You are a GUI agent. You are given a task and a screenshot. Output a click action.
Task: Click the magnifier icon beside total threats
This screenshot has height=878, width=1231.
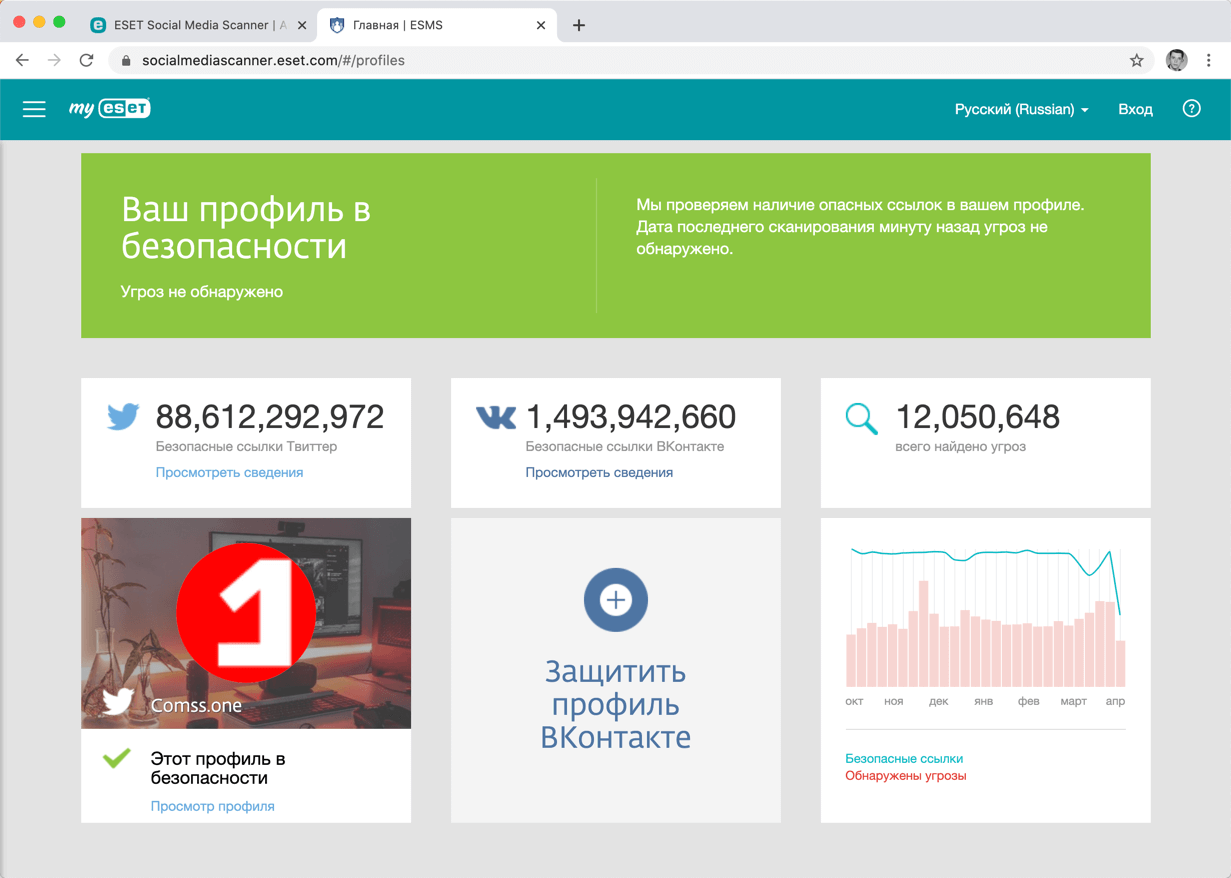pyautogui.click(x=861, y=418)
